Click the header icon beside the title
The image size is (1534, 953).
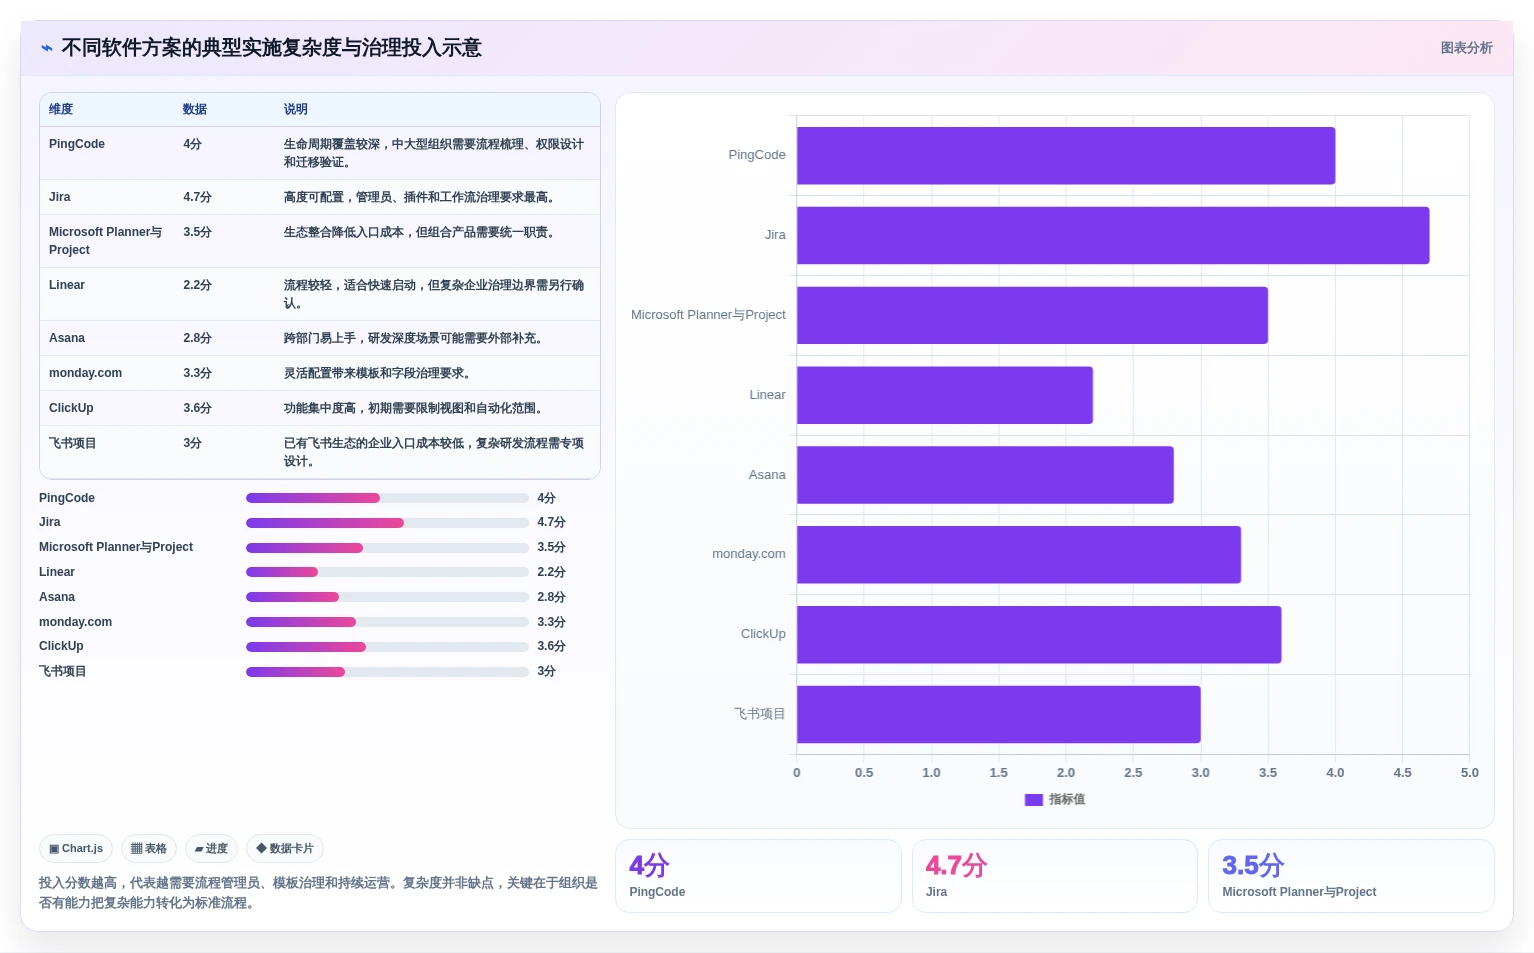[x=46, y=48]
